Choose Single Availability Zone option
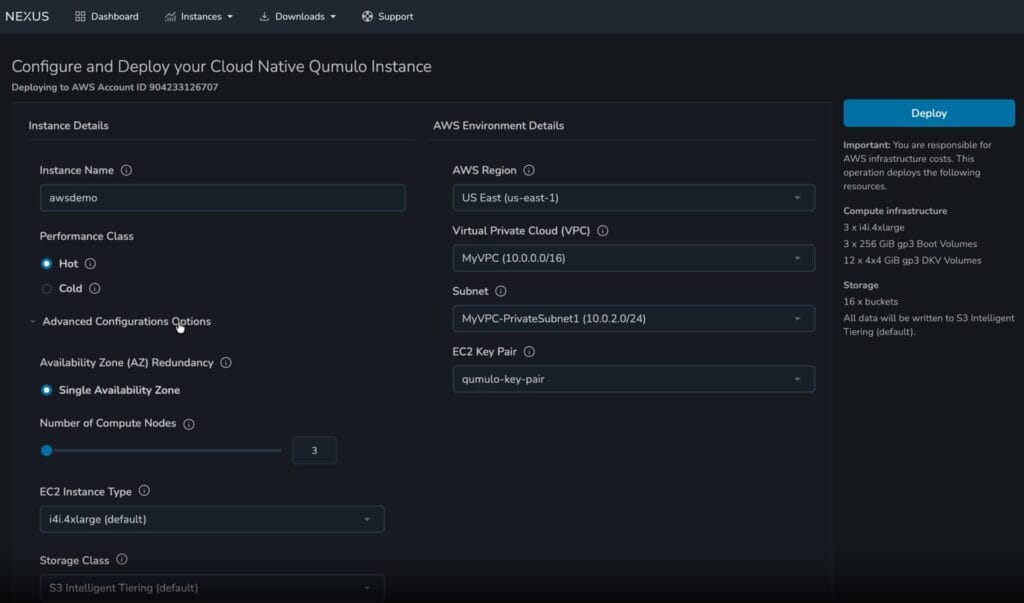This screenshot has height=603, width=1024. pyautogui.click(x=46, y=390)
